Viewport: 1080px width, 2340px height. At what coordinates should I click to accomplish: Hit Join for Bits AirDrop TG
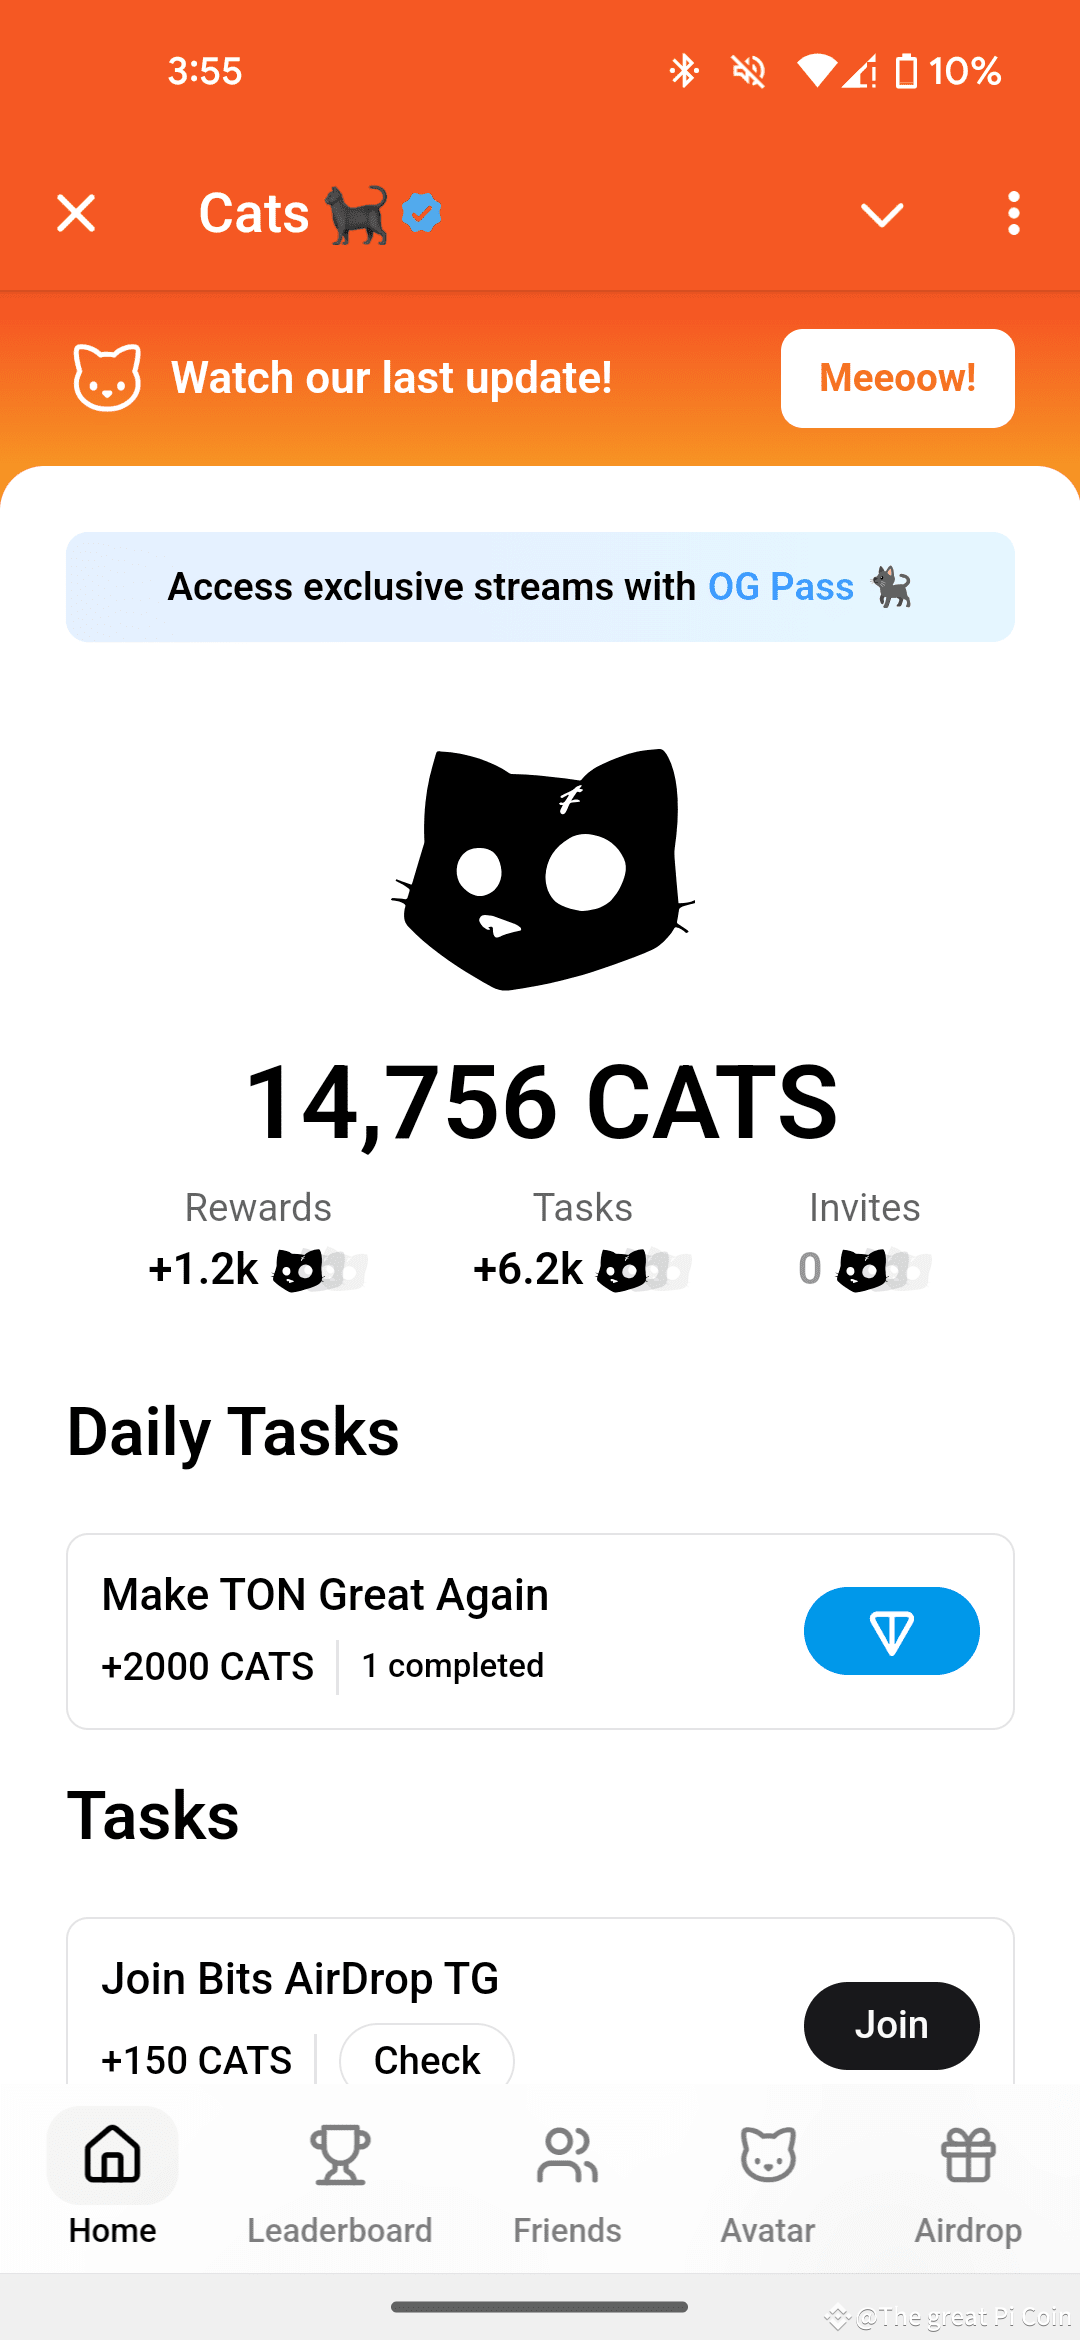coord(891,2024)
